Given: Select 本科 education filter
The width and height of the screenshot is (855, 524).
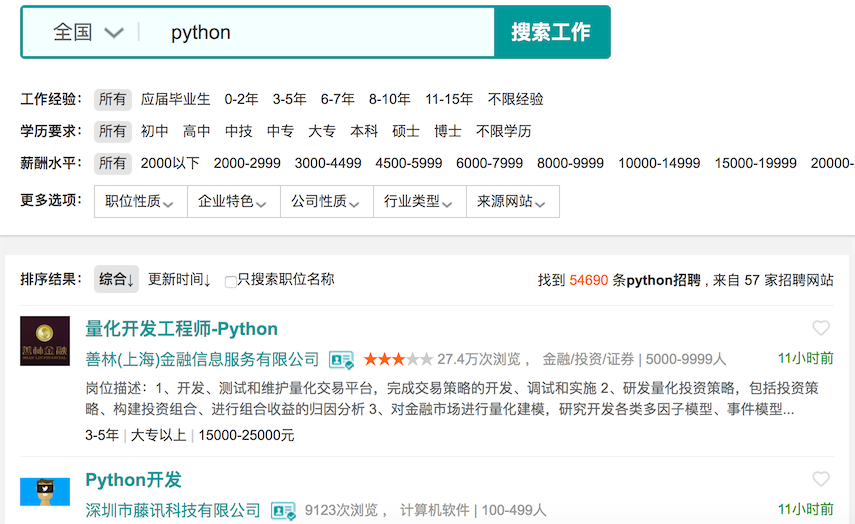Looking at the screenshot, I should pos(364,131).
